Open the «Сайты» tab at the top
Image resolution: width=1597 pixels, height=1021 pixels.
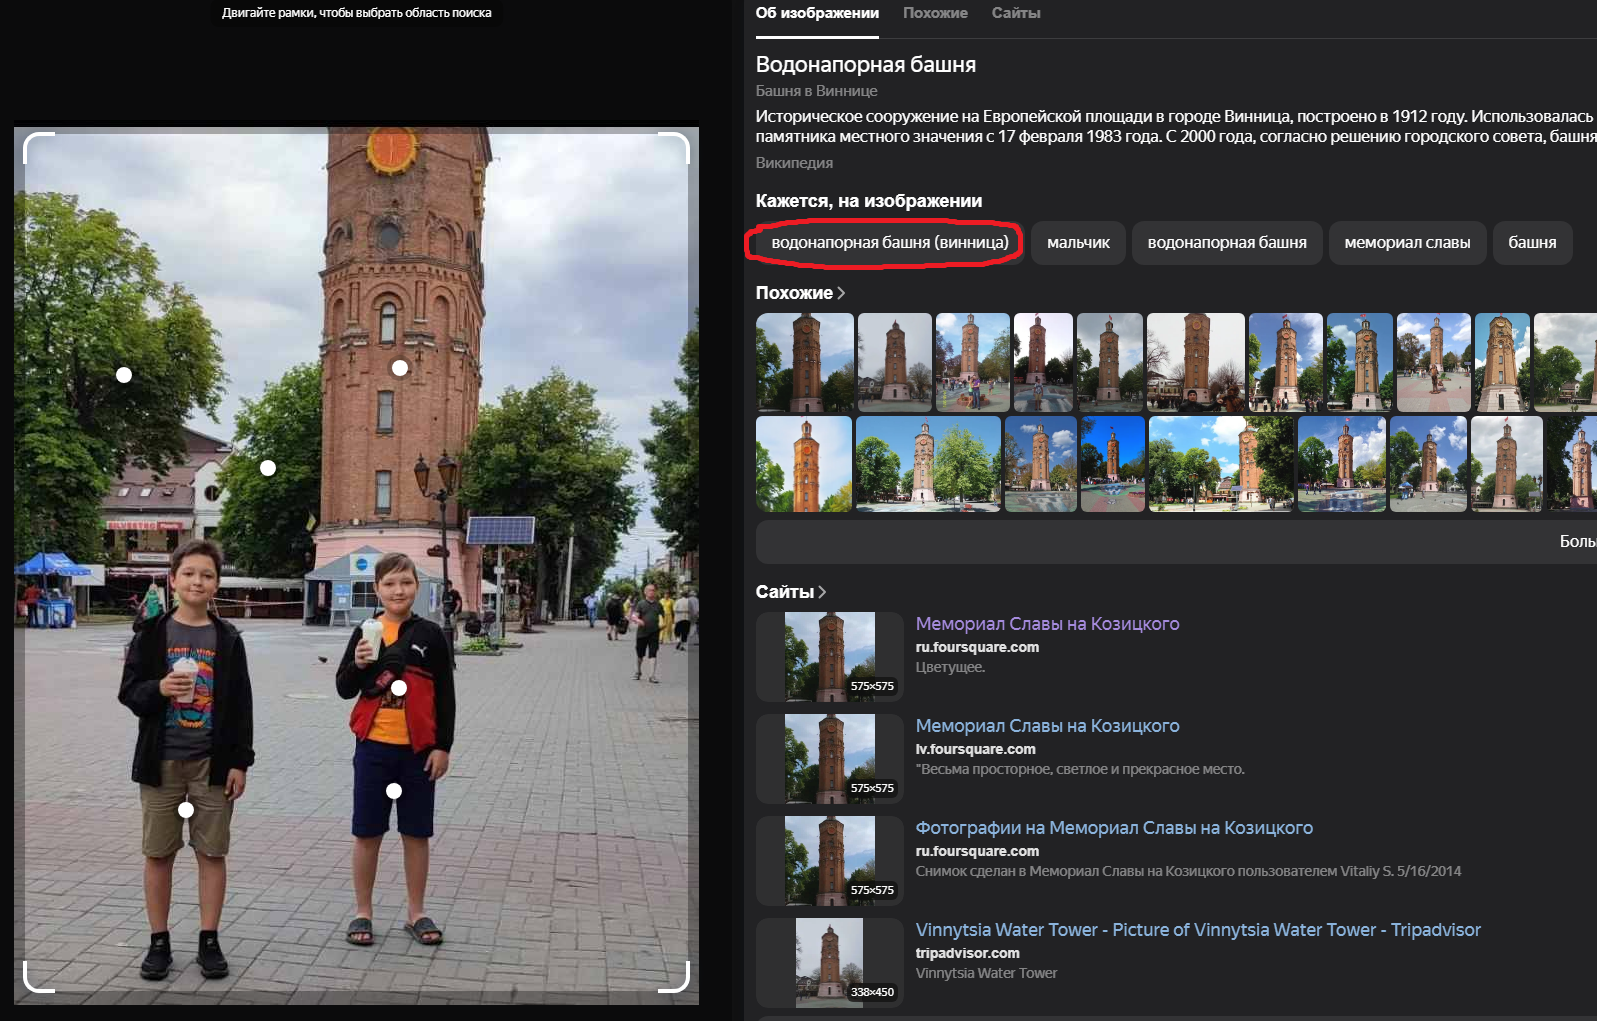tap(1016, 13)
